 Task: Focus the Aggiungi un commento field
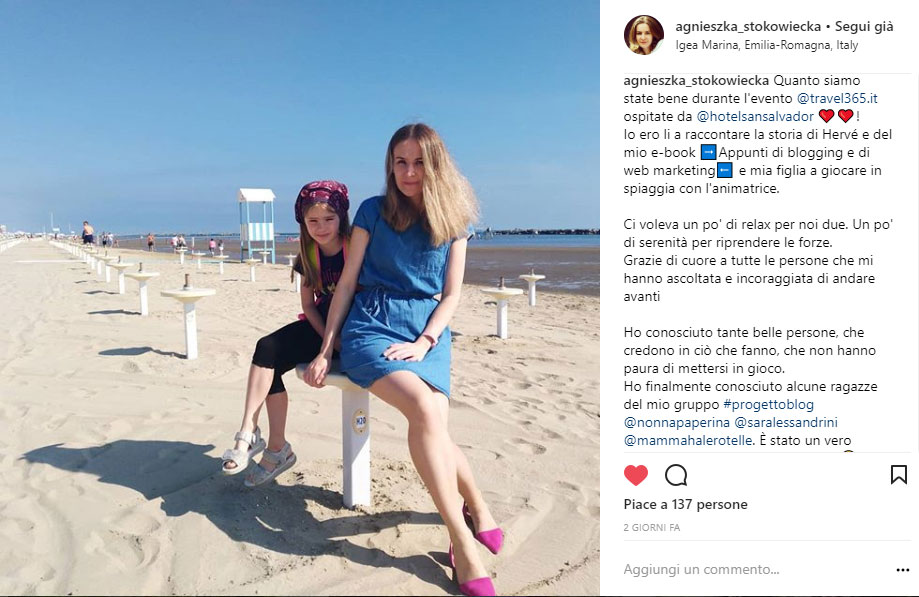pos(756,569)
